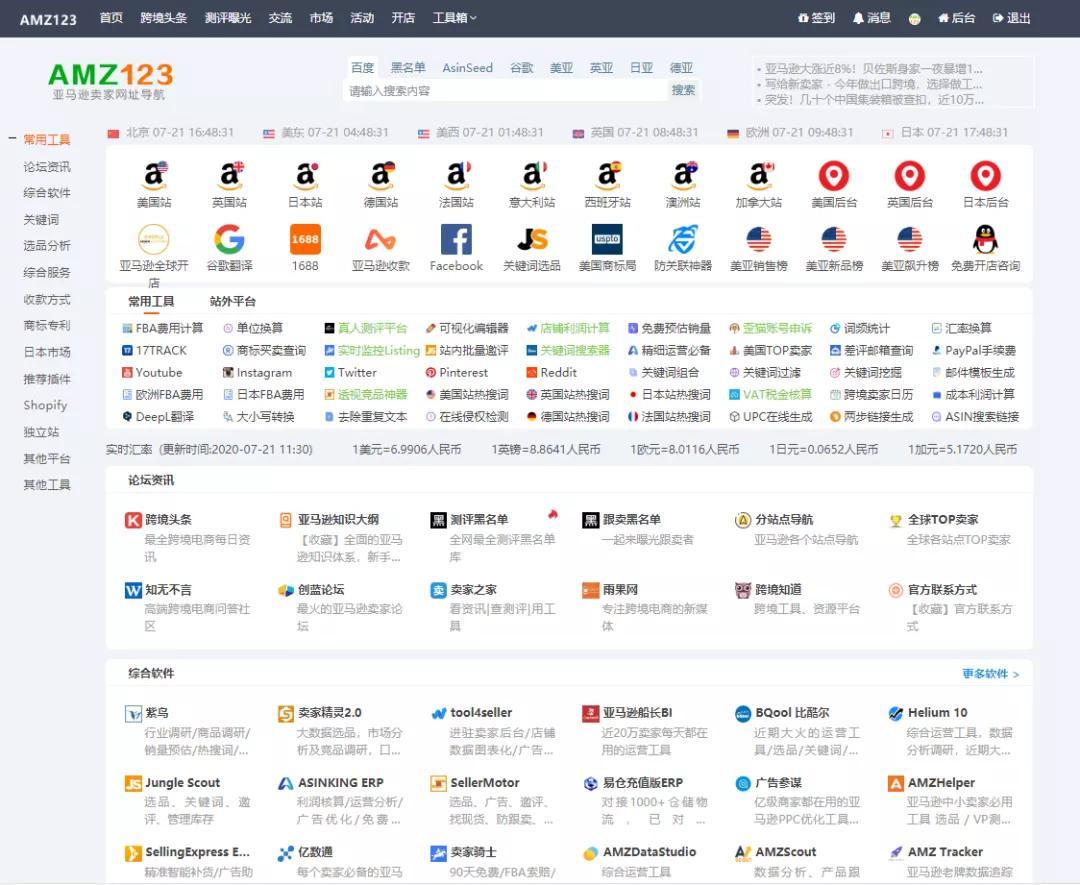Open the 日本站 Amazon Japan icon
Image resolution: width=1080 pixels, height=885 pixels.
coord(306,178)
